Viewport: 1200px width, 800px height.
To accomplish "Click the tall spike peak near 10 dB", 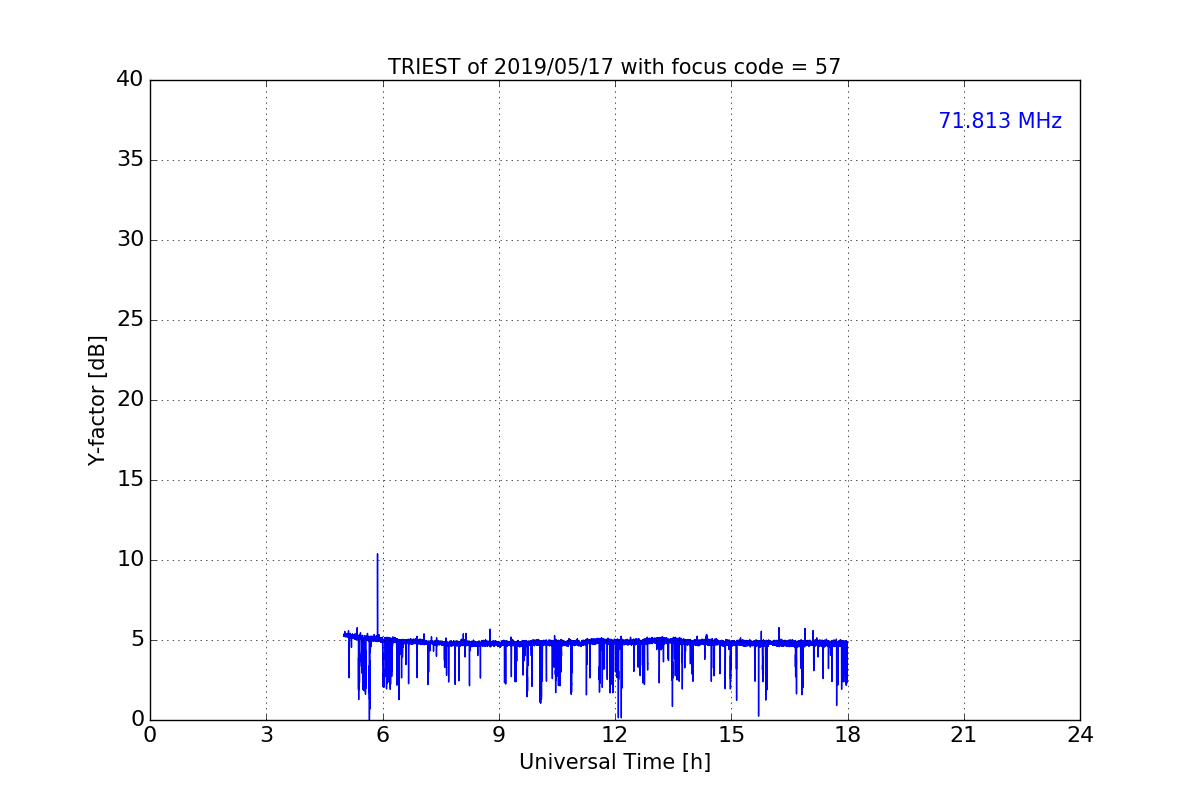I will coord(377,555).
